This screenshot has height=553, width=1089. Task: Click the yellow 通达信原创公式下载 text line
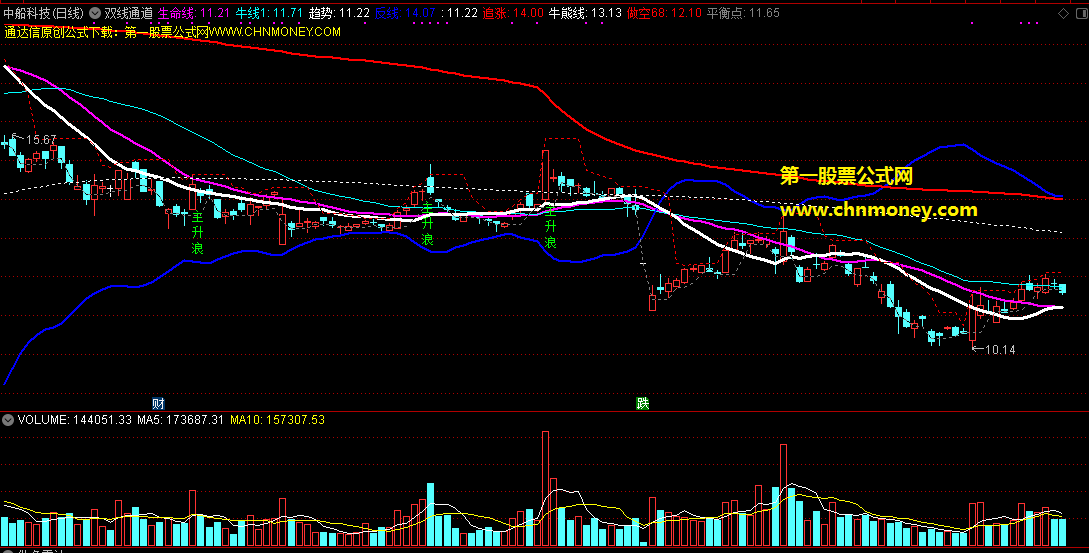(172, 32)
